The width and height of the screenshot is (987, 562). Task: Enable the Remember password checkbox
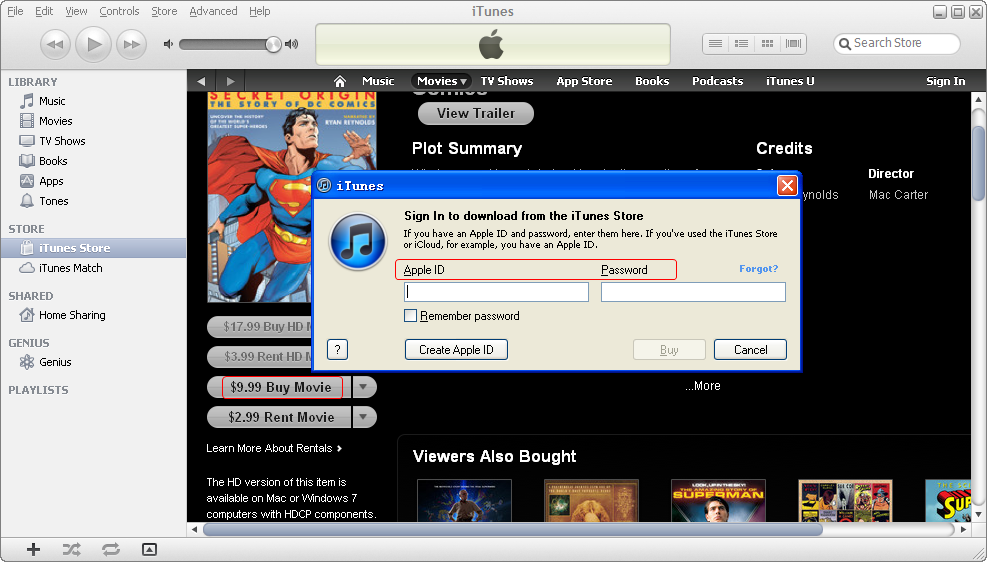410,316
